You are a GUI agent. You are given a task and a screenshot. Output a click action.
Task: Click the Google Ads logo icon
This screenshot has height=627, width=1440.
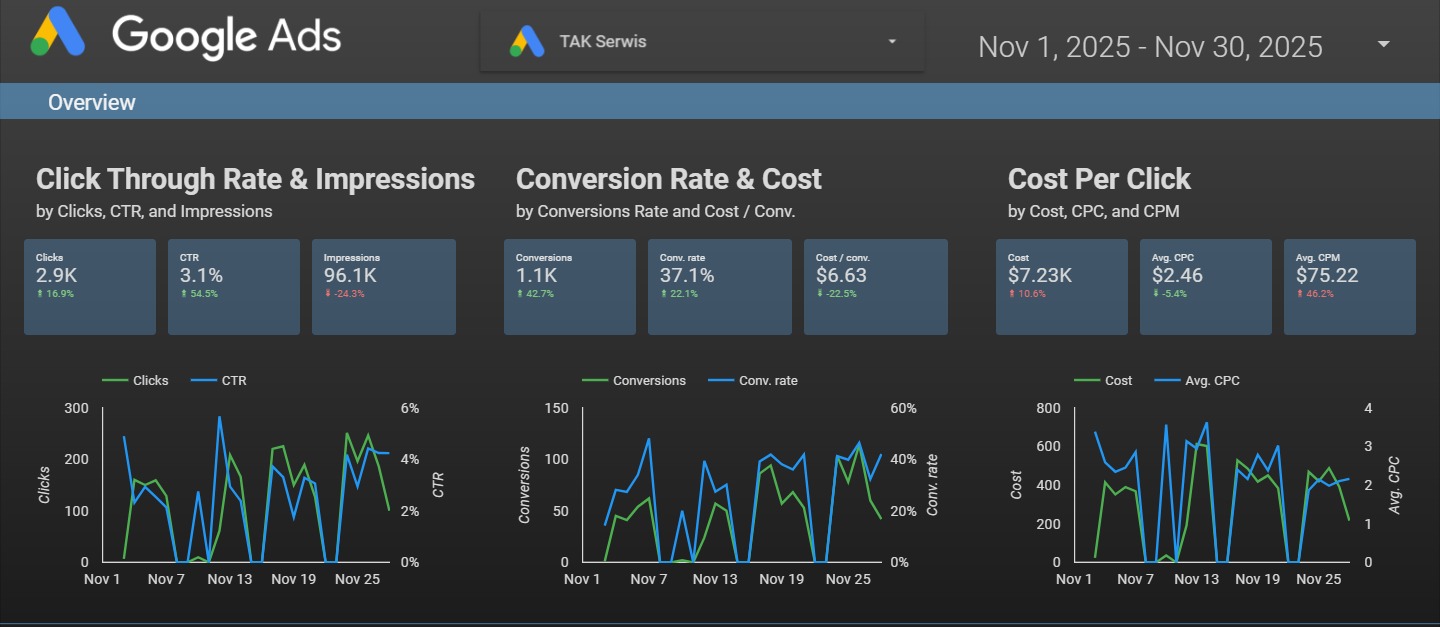58,36
